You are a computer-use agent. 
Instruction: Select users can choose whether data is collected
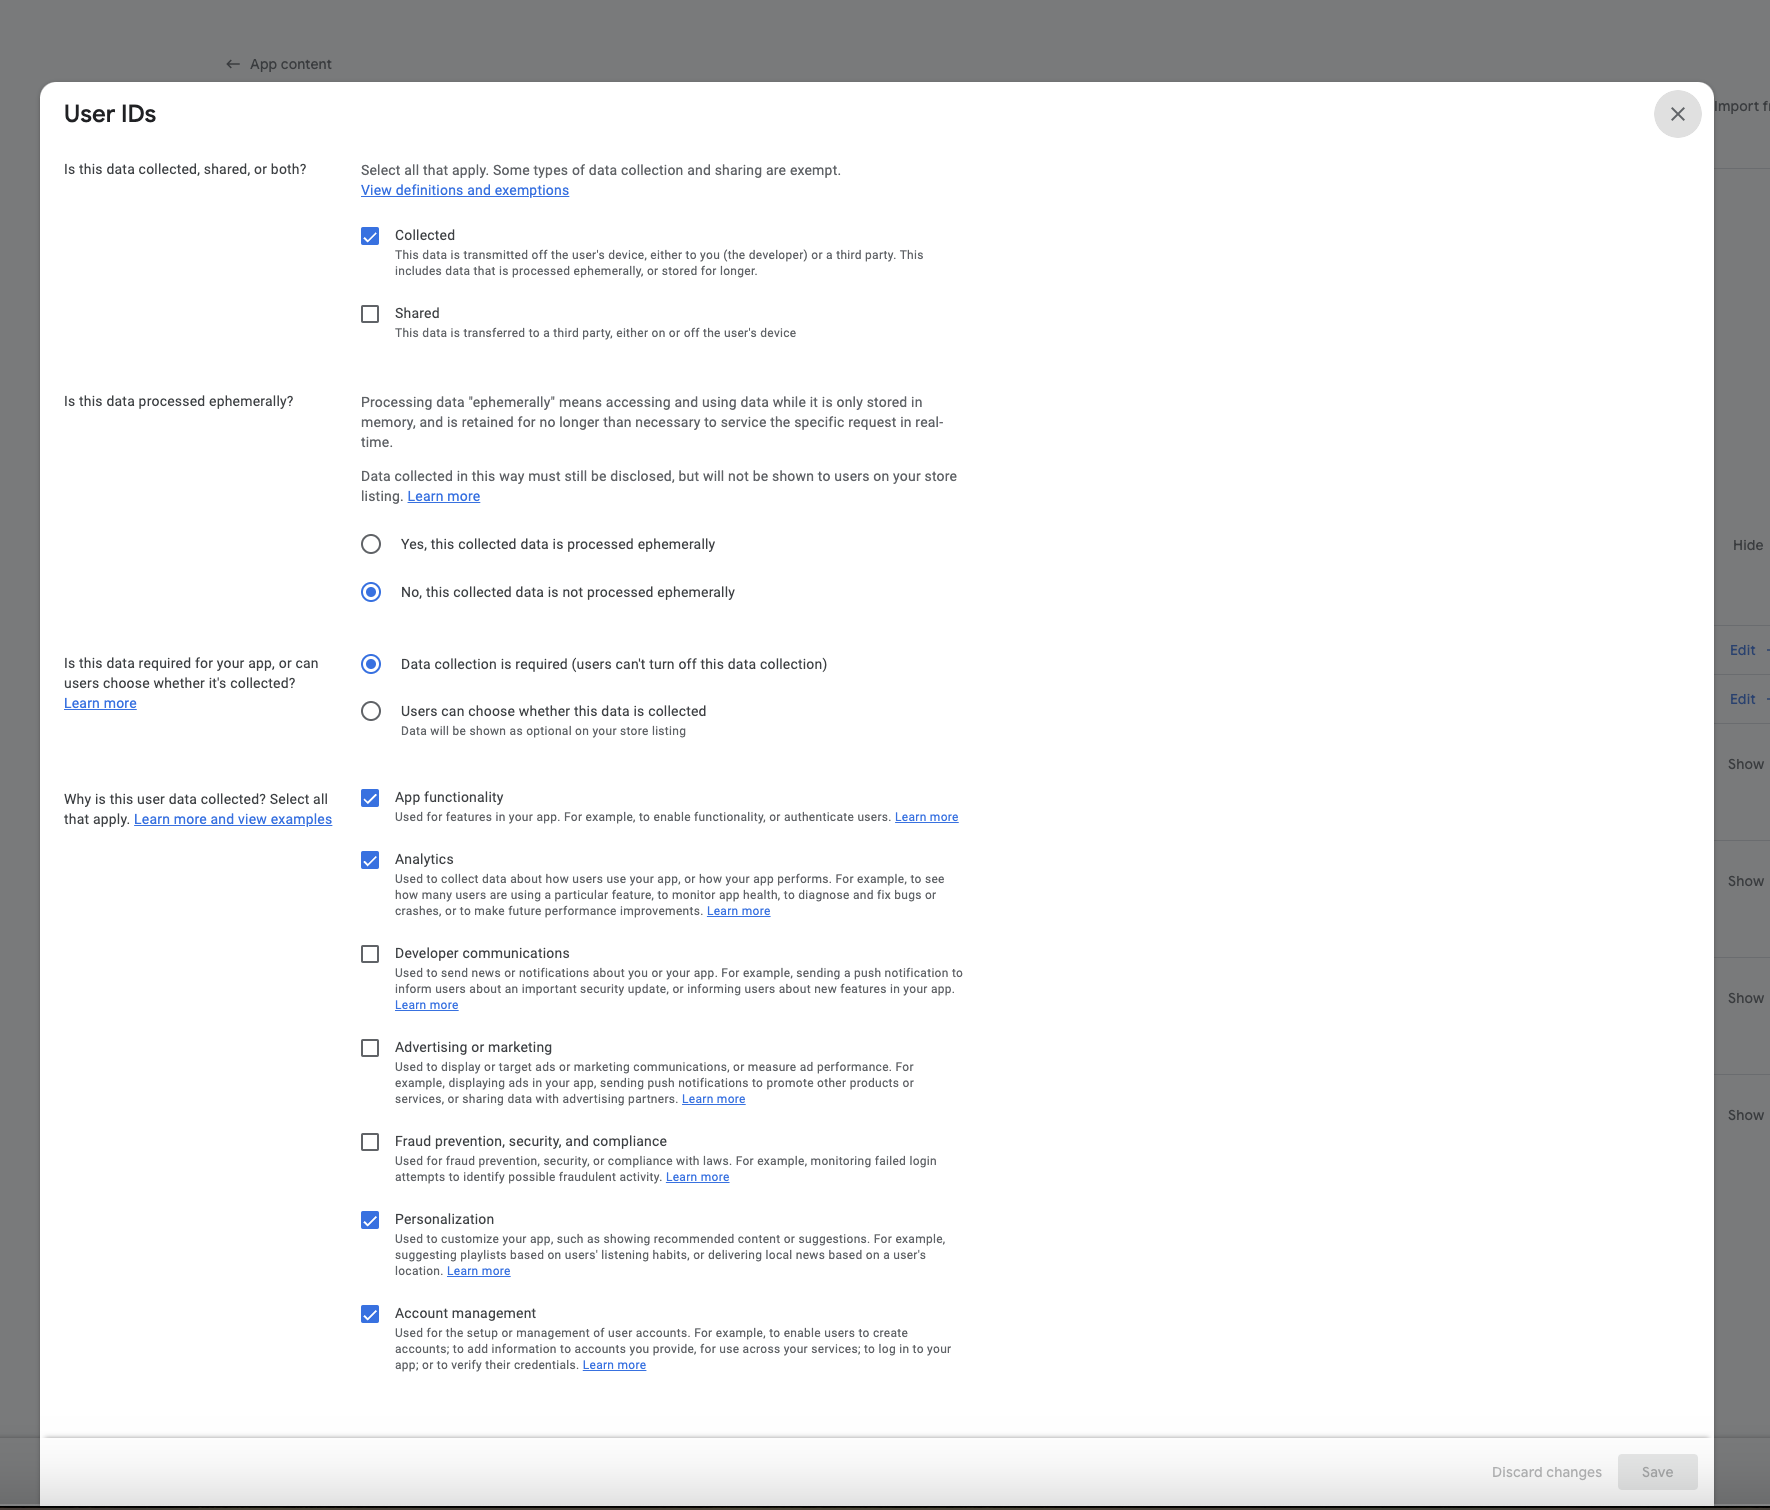370,711
